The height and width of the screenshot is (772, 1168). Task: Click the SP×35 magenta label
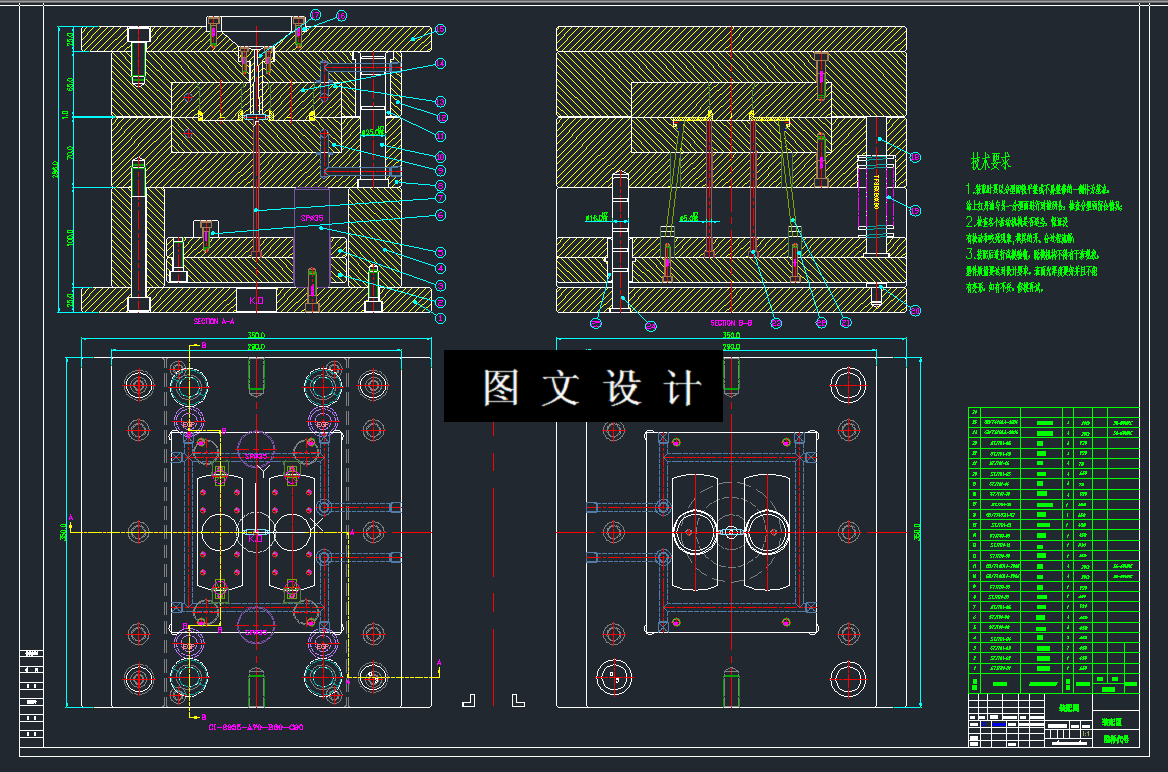click(312, 218)
